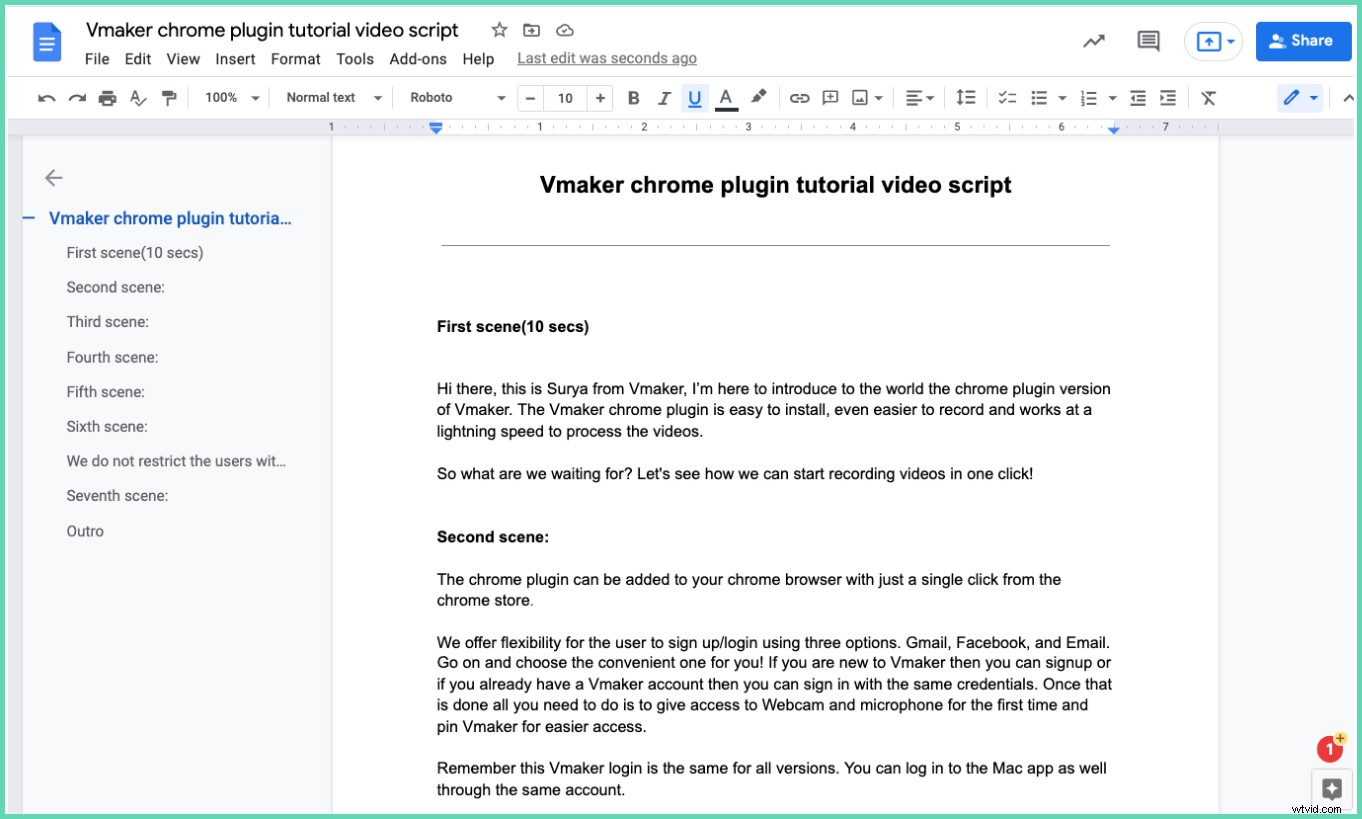Viewport: 1362px width, 819px height.
Task: Clear text formatting
Action: 1209,97
